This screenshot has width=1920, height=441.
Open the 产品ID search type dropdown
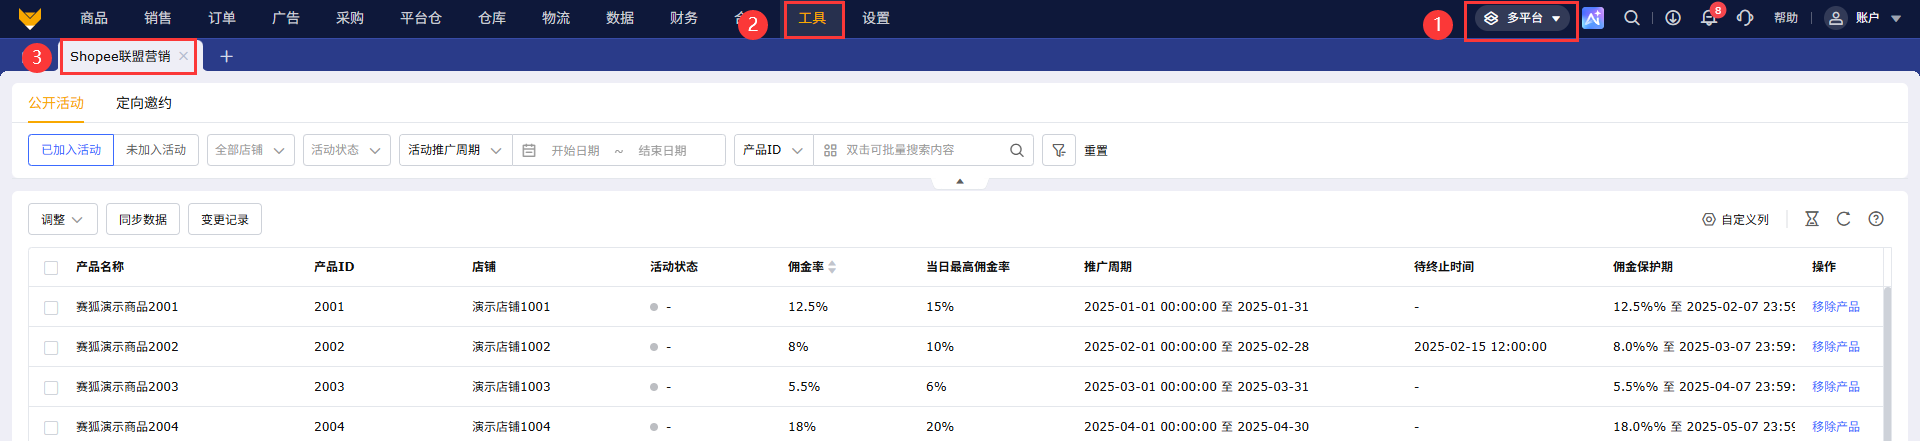point(774,150)
